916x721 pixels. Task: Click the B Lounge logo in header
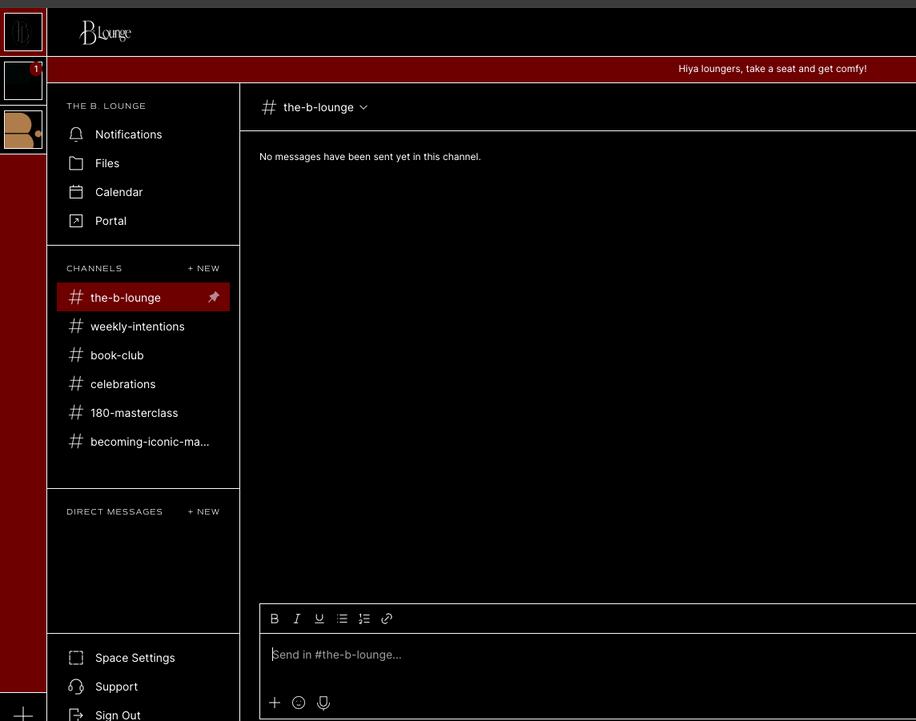(x=105, y=33)
